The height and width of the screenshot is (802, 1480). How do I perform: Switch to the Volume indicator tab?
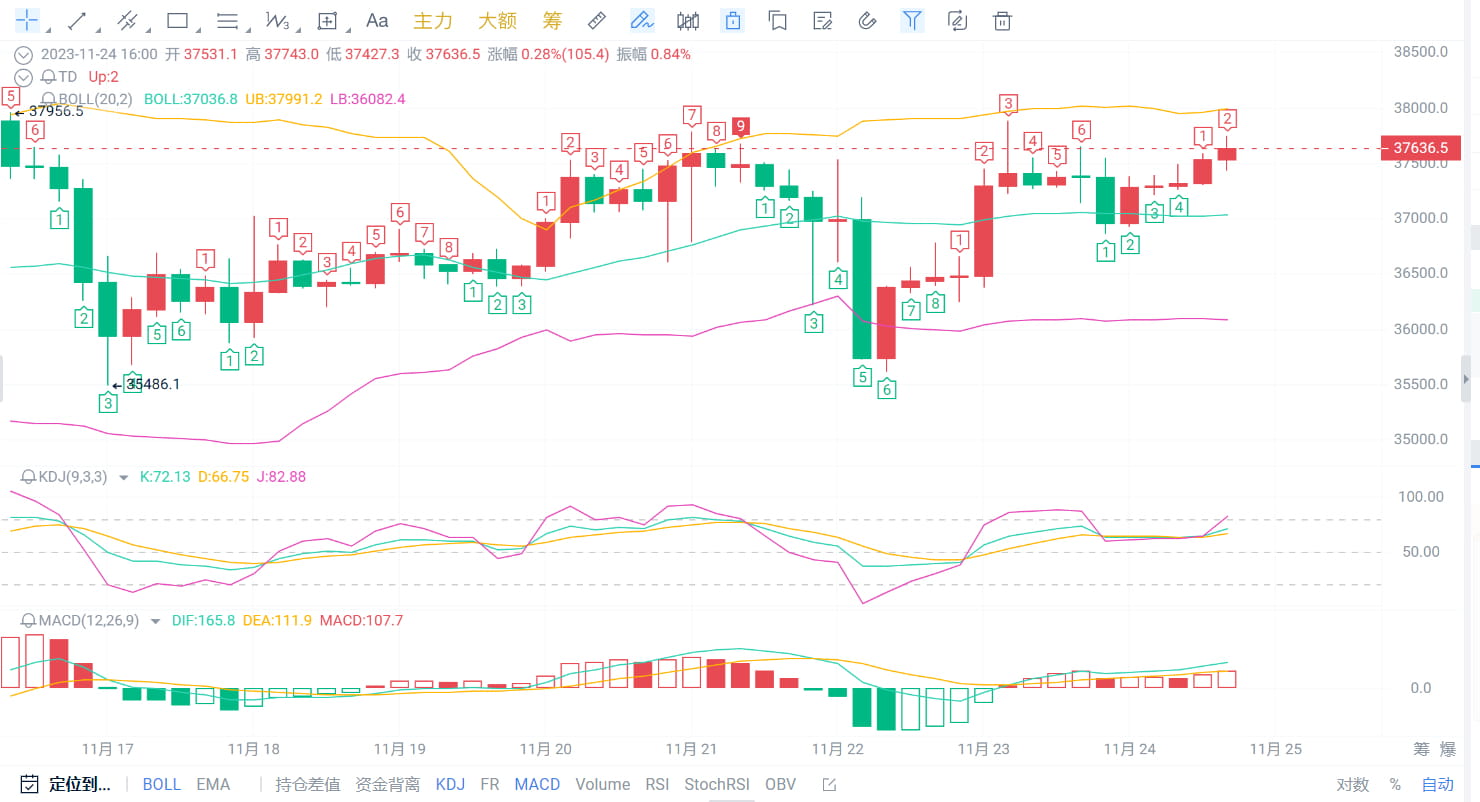(602, 784)
